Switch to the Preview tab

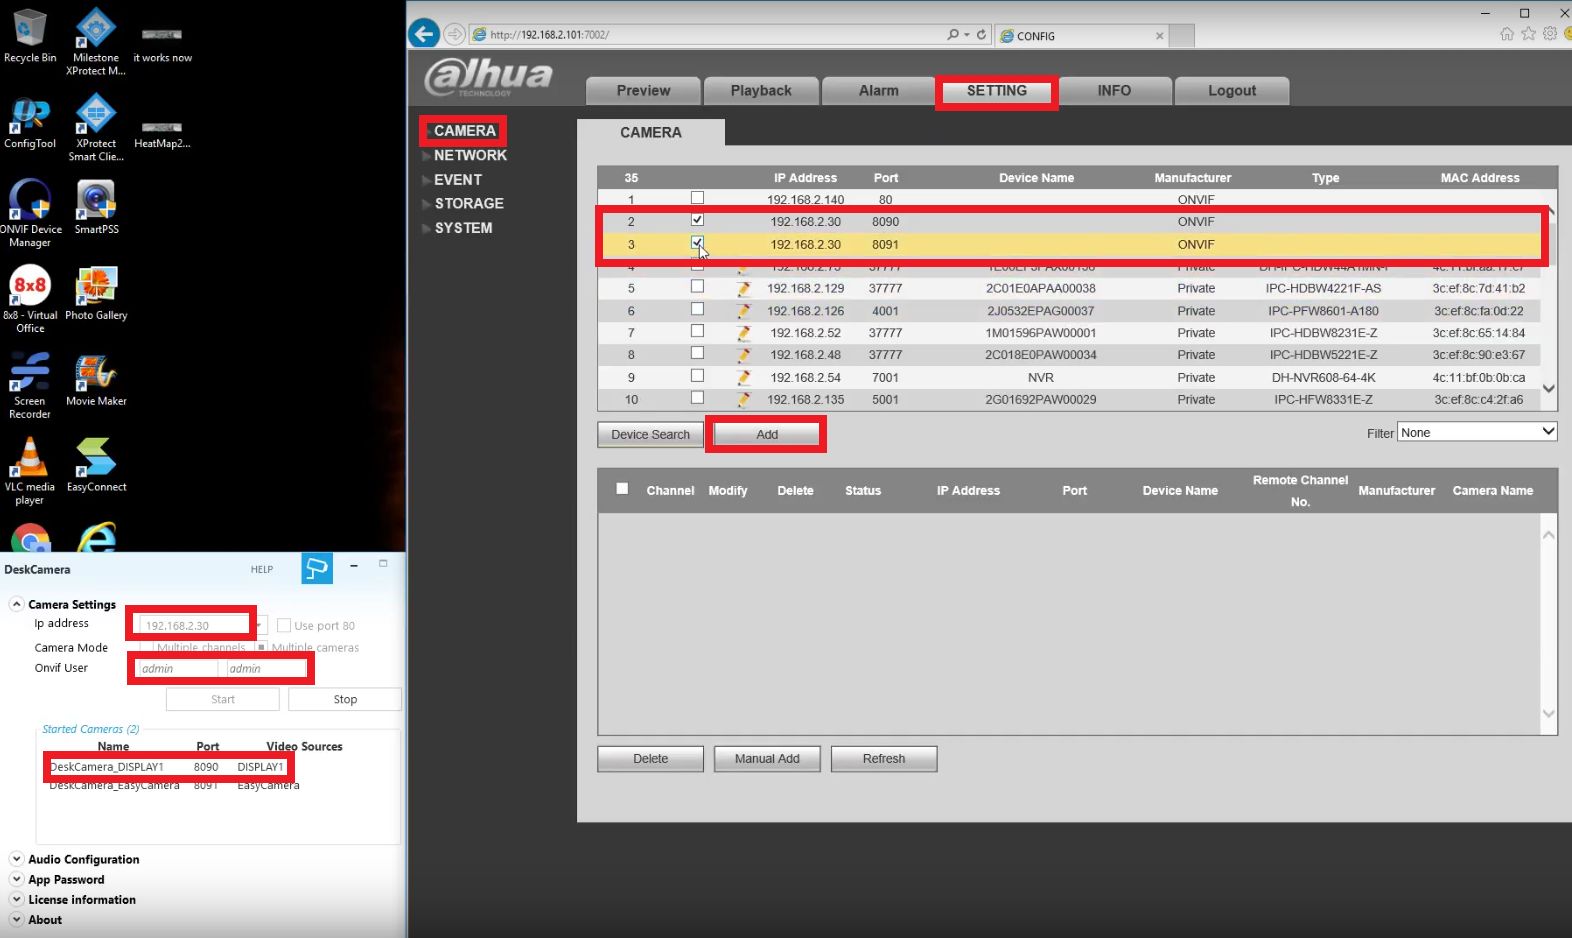643,91
